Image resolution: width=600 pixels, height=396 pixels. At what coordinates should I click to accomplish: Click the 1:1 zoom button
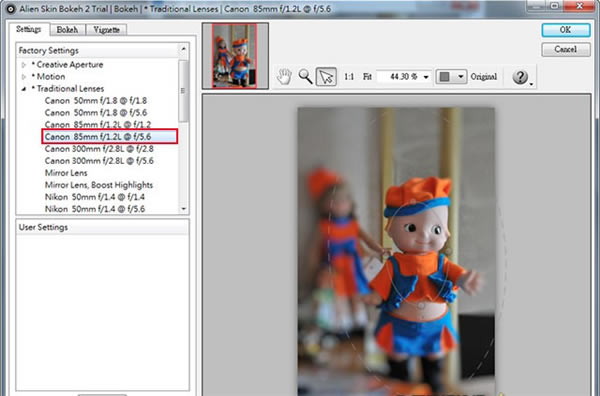point(349,77)
